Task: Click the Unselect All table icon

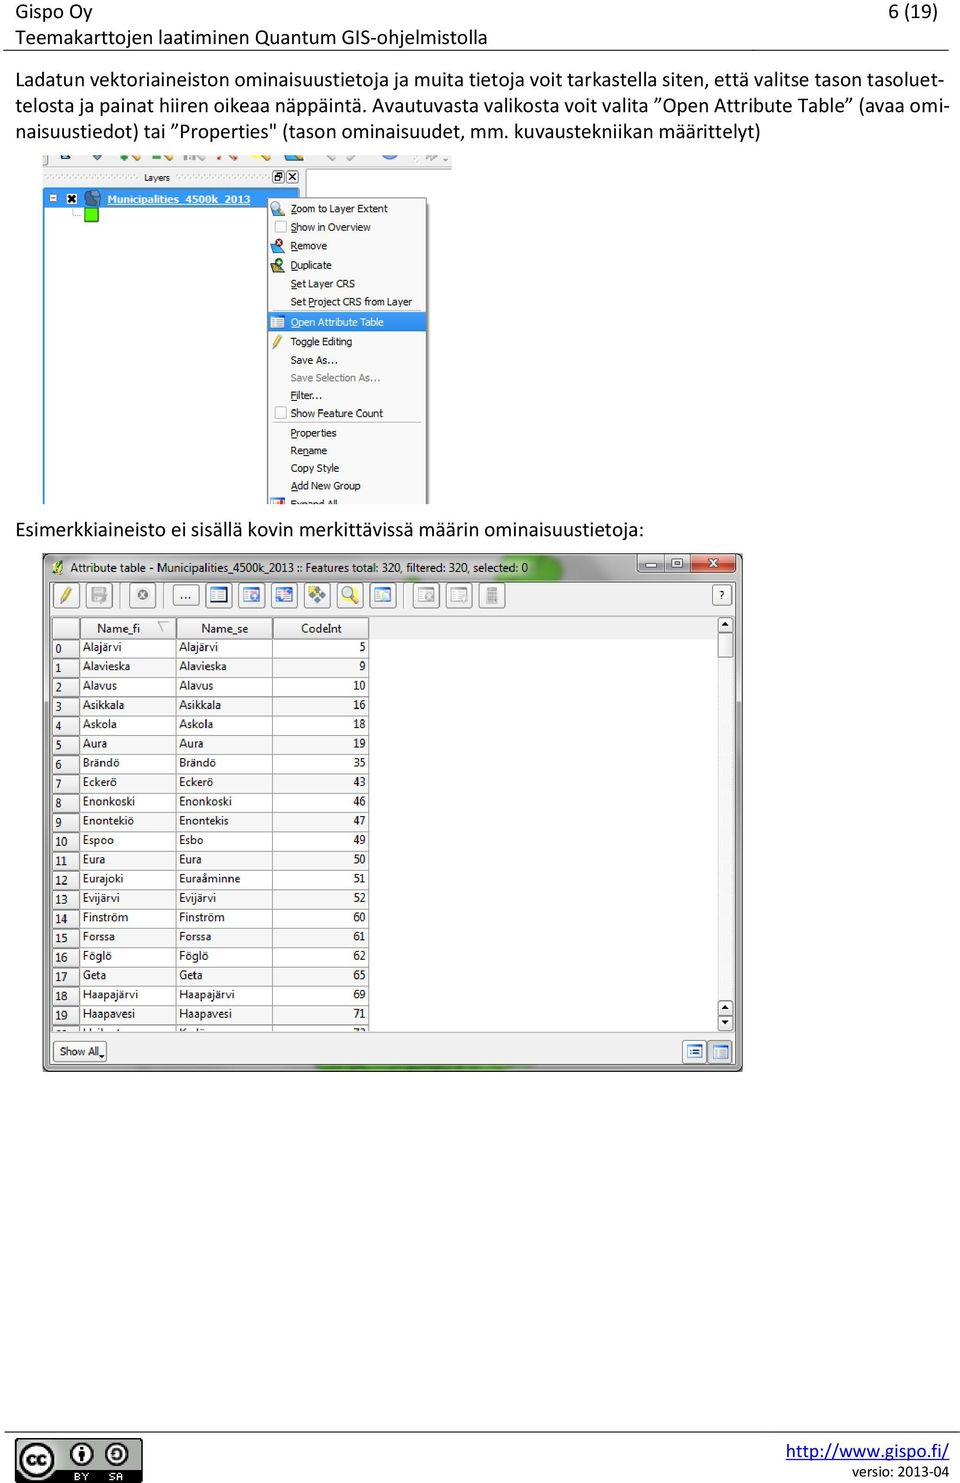Action: pos(219,595)
